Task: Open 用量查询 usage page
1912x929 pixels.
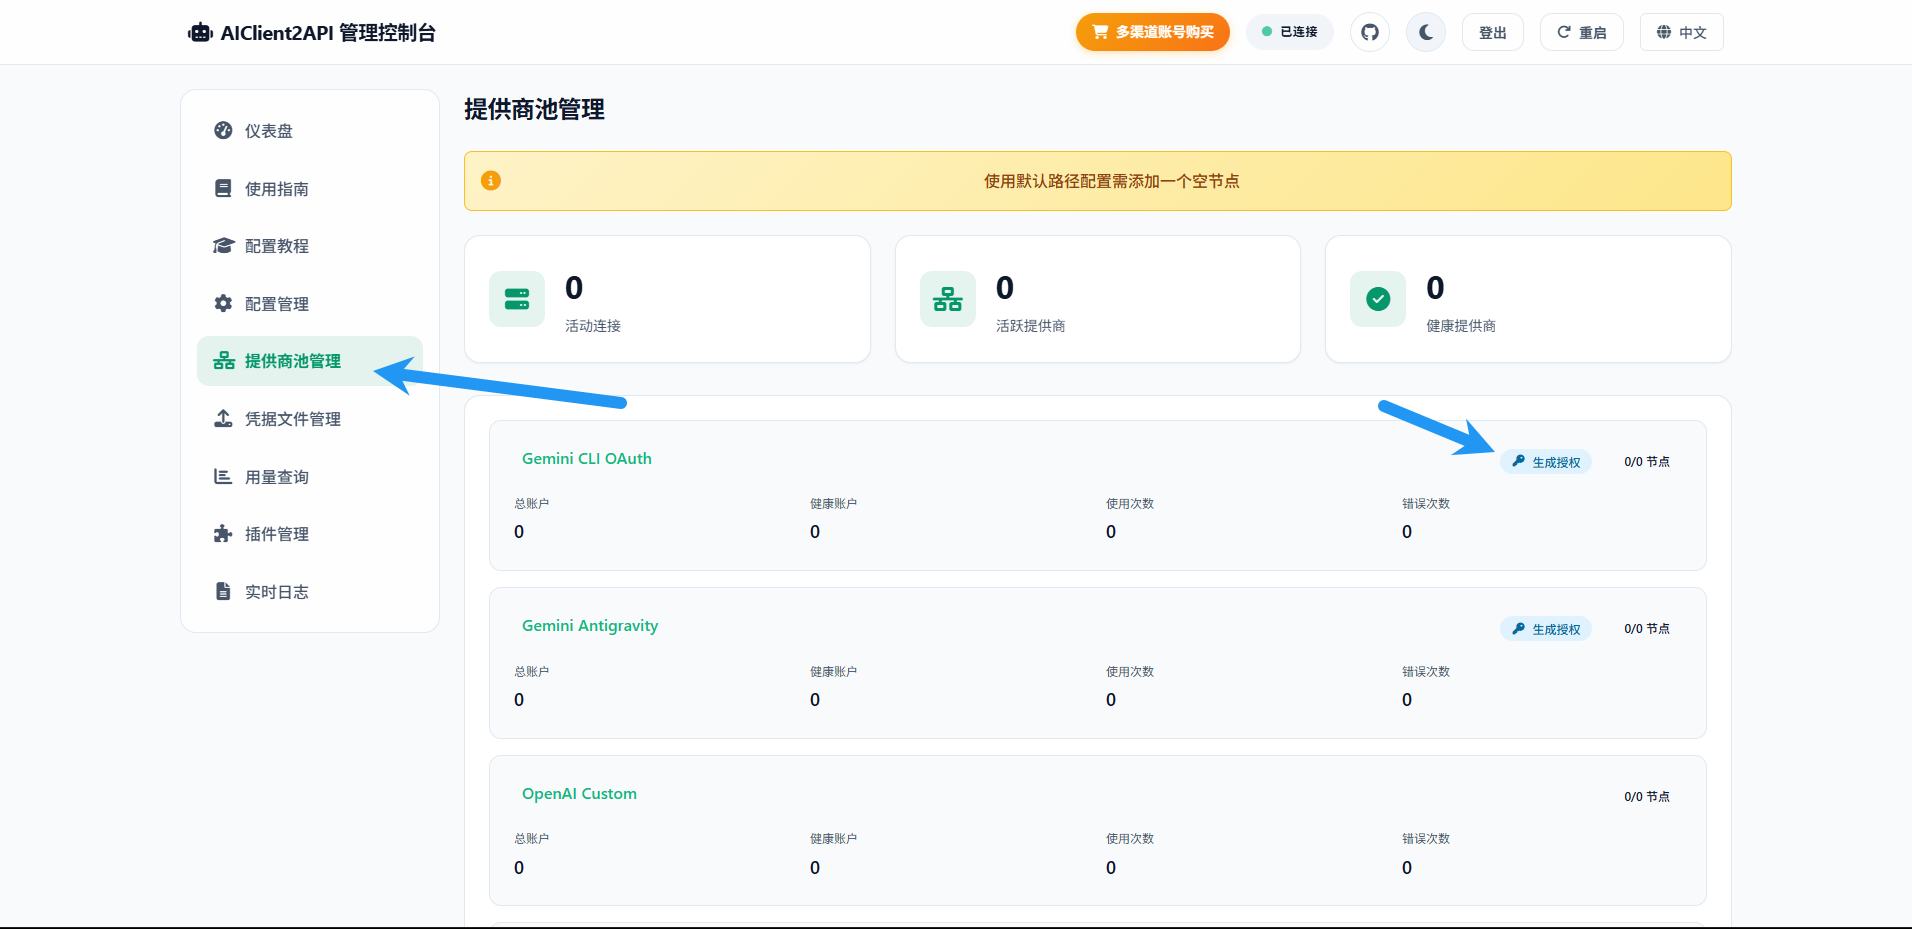Action: coord(276,477)
